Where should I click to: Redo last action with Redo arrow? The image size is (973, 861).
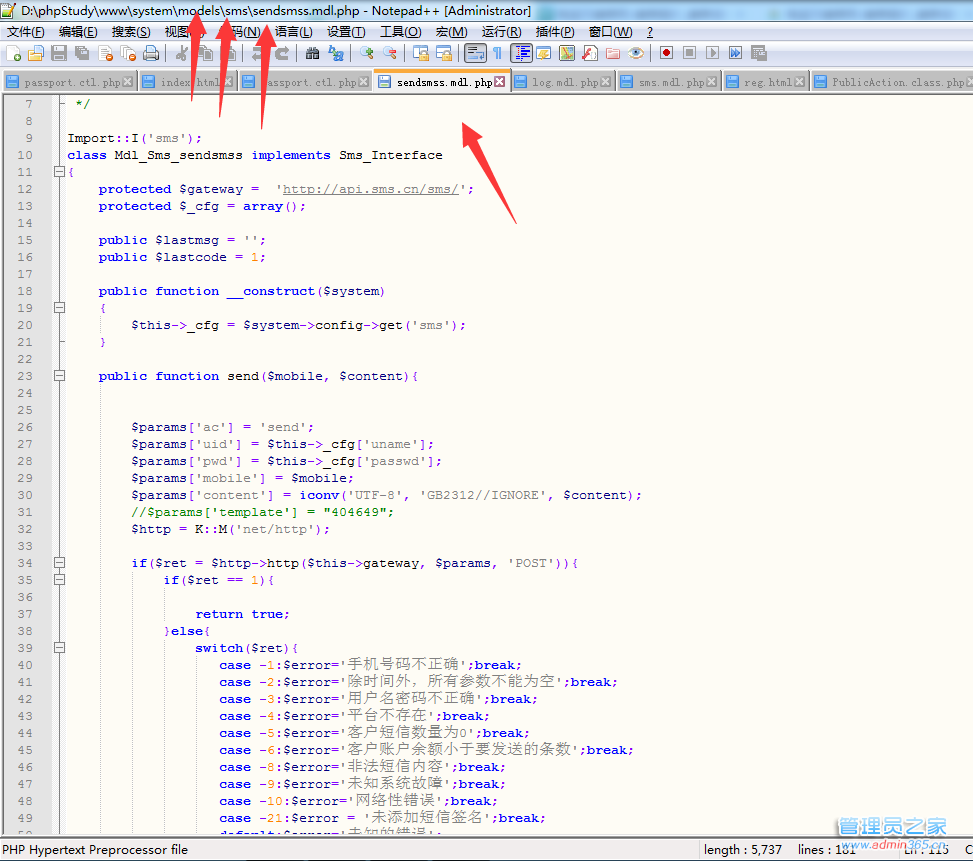click(x=282, y=53)
